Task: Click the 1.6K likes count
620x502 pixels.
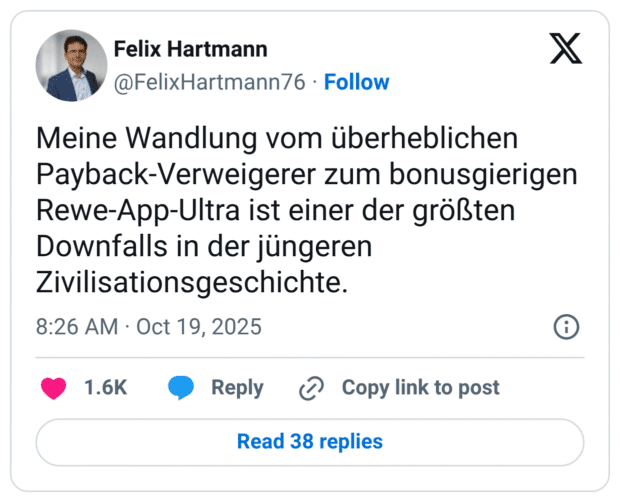Action: point(106,388)
